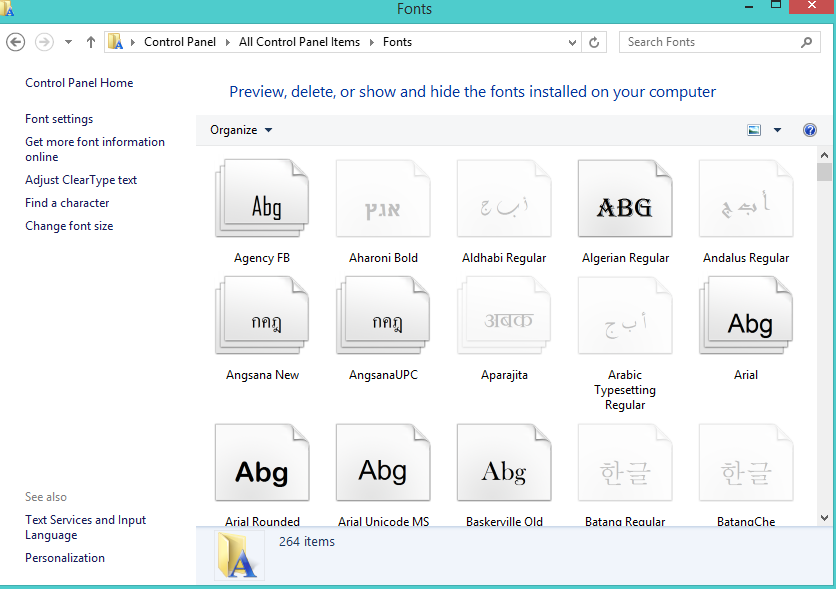Viewport: 836px width, 589px height.
Task: Select the Andalus Regular font icon
Action: [x=746, y=198]
